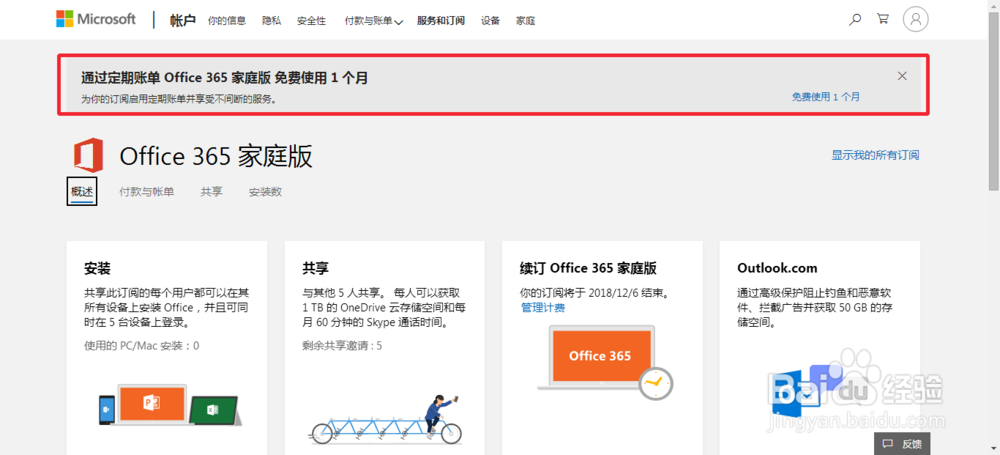The image size is (1000, 455).
Task: Click text 剩余共享邀请：5
Action: (x=342, y=346)
